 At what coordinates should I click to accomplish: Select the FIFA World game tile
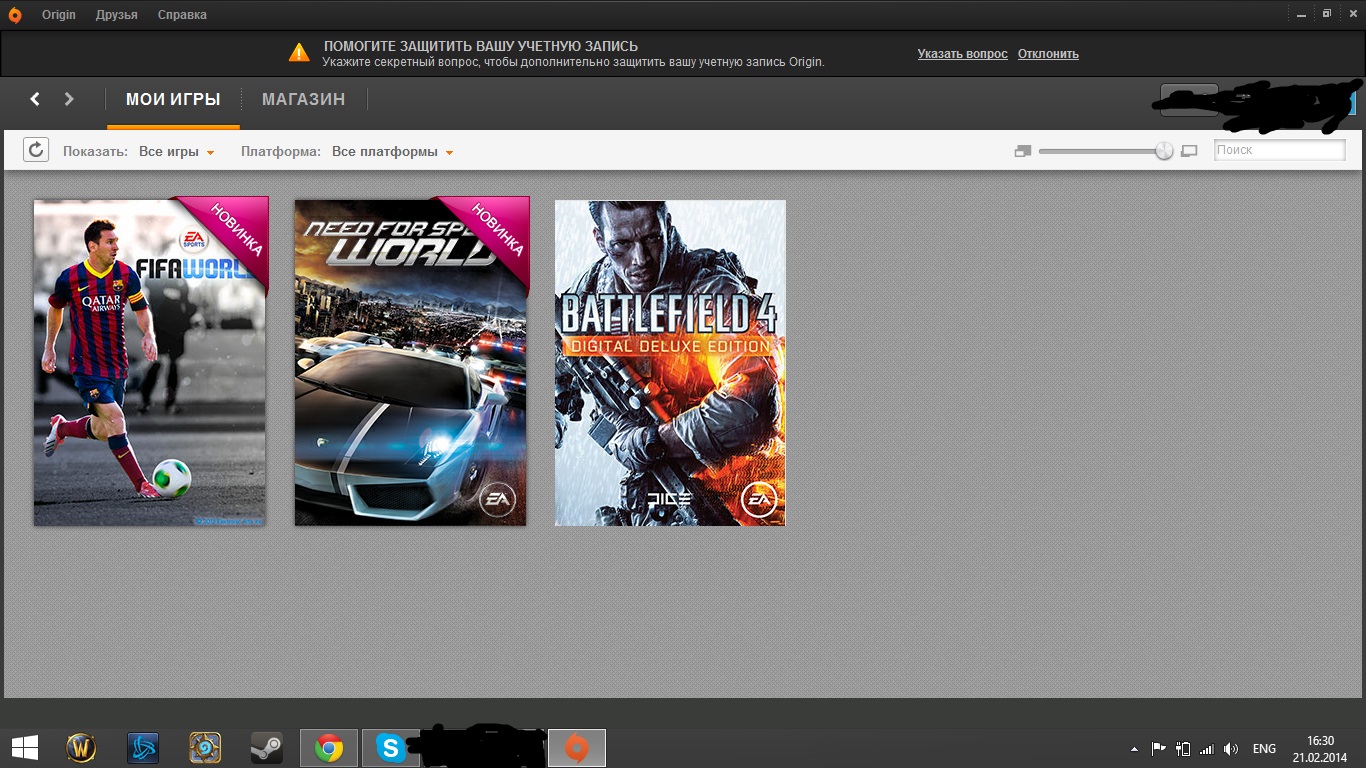click(x=150, y=361)
